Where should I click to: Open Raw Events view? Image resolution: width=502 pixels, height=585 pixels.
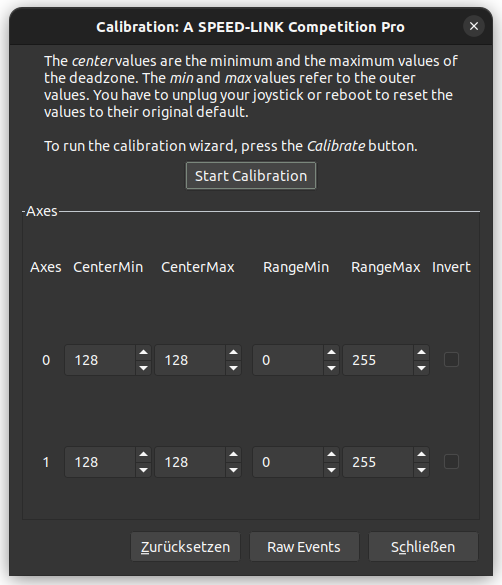click(x=304, y=547)
